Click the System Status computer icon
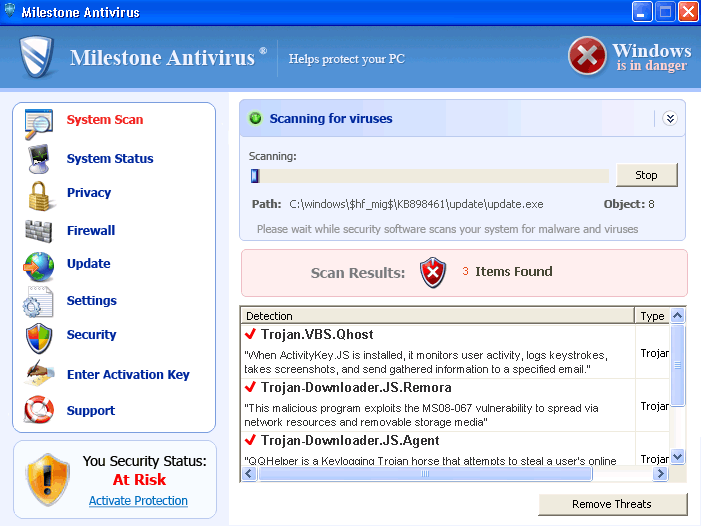Image resolution: width=701 pixels, height=526 pixels. (38, 159)
